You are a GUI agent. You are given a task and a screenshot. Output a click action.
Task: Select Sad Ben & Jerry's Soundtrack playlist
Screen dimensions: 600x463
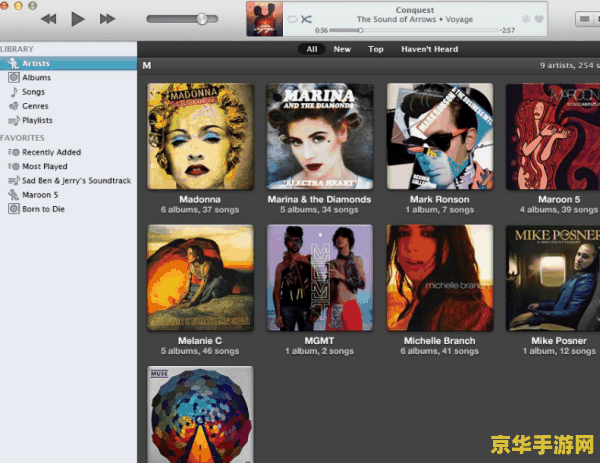pos(76,180)
